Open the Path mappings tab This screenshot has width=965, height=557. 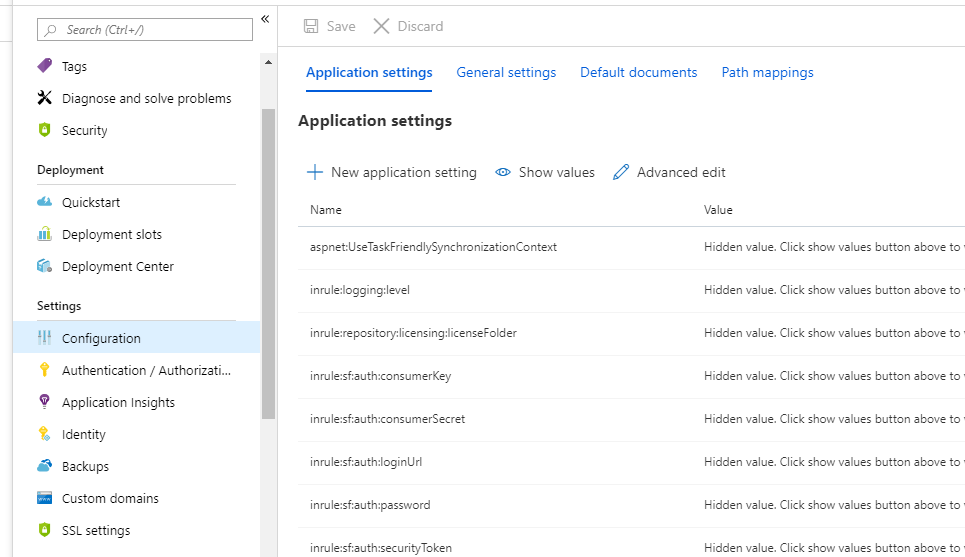pyautogui.click(x=767, y=72)
